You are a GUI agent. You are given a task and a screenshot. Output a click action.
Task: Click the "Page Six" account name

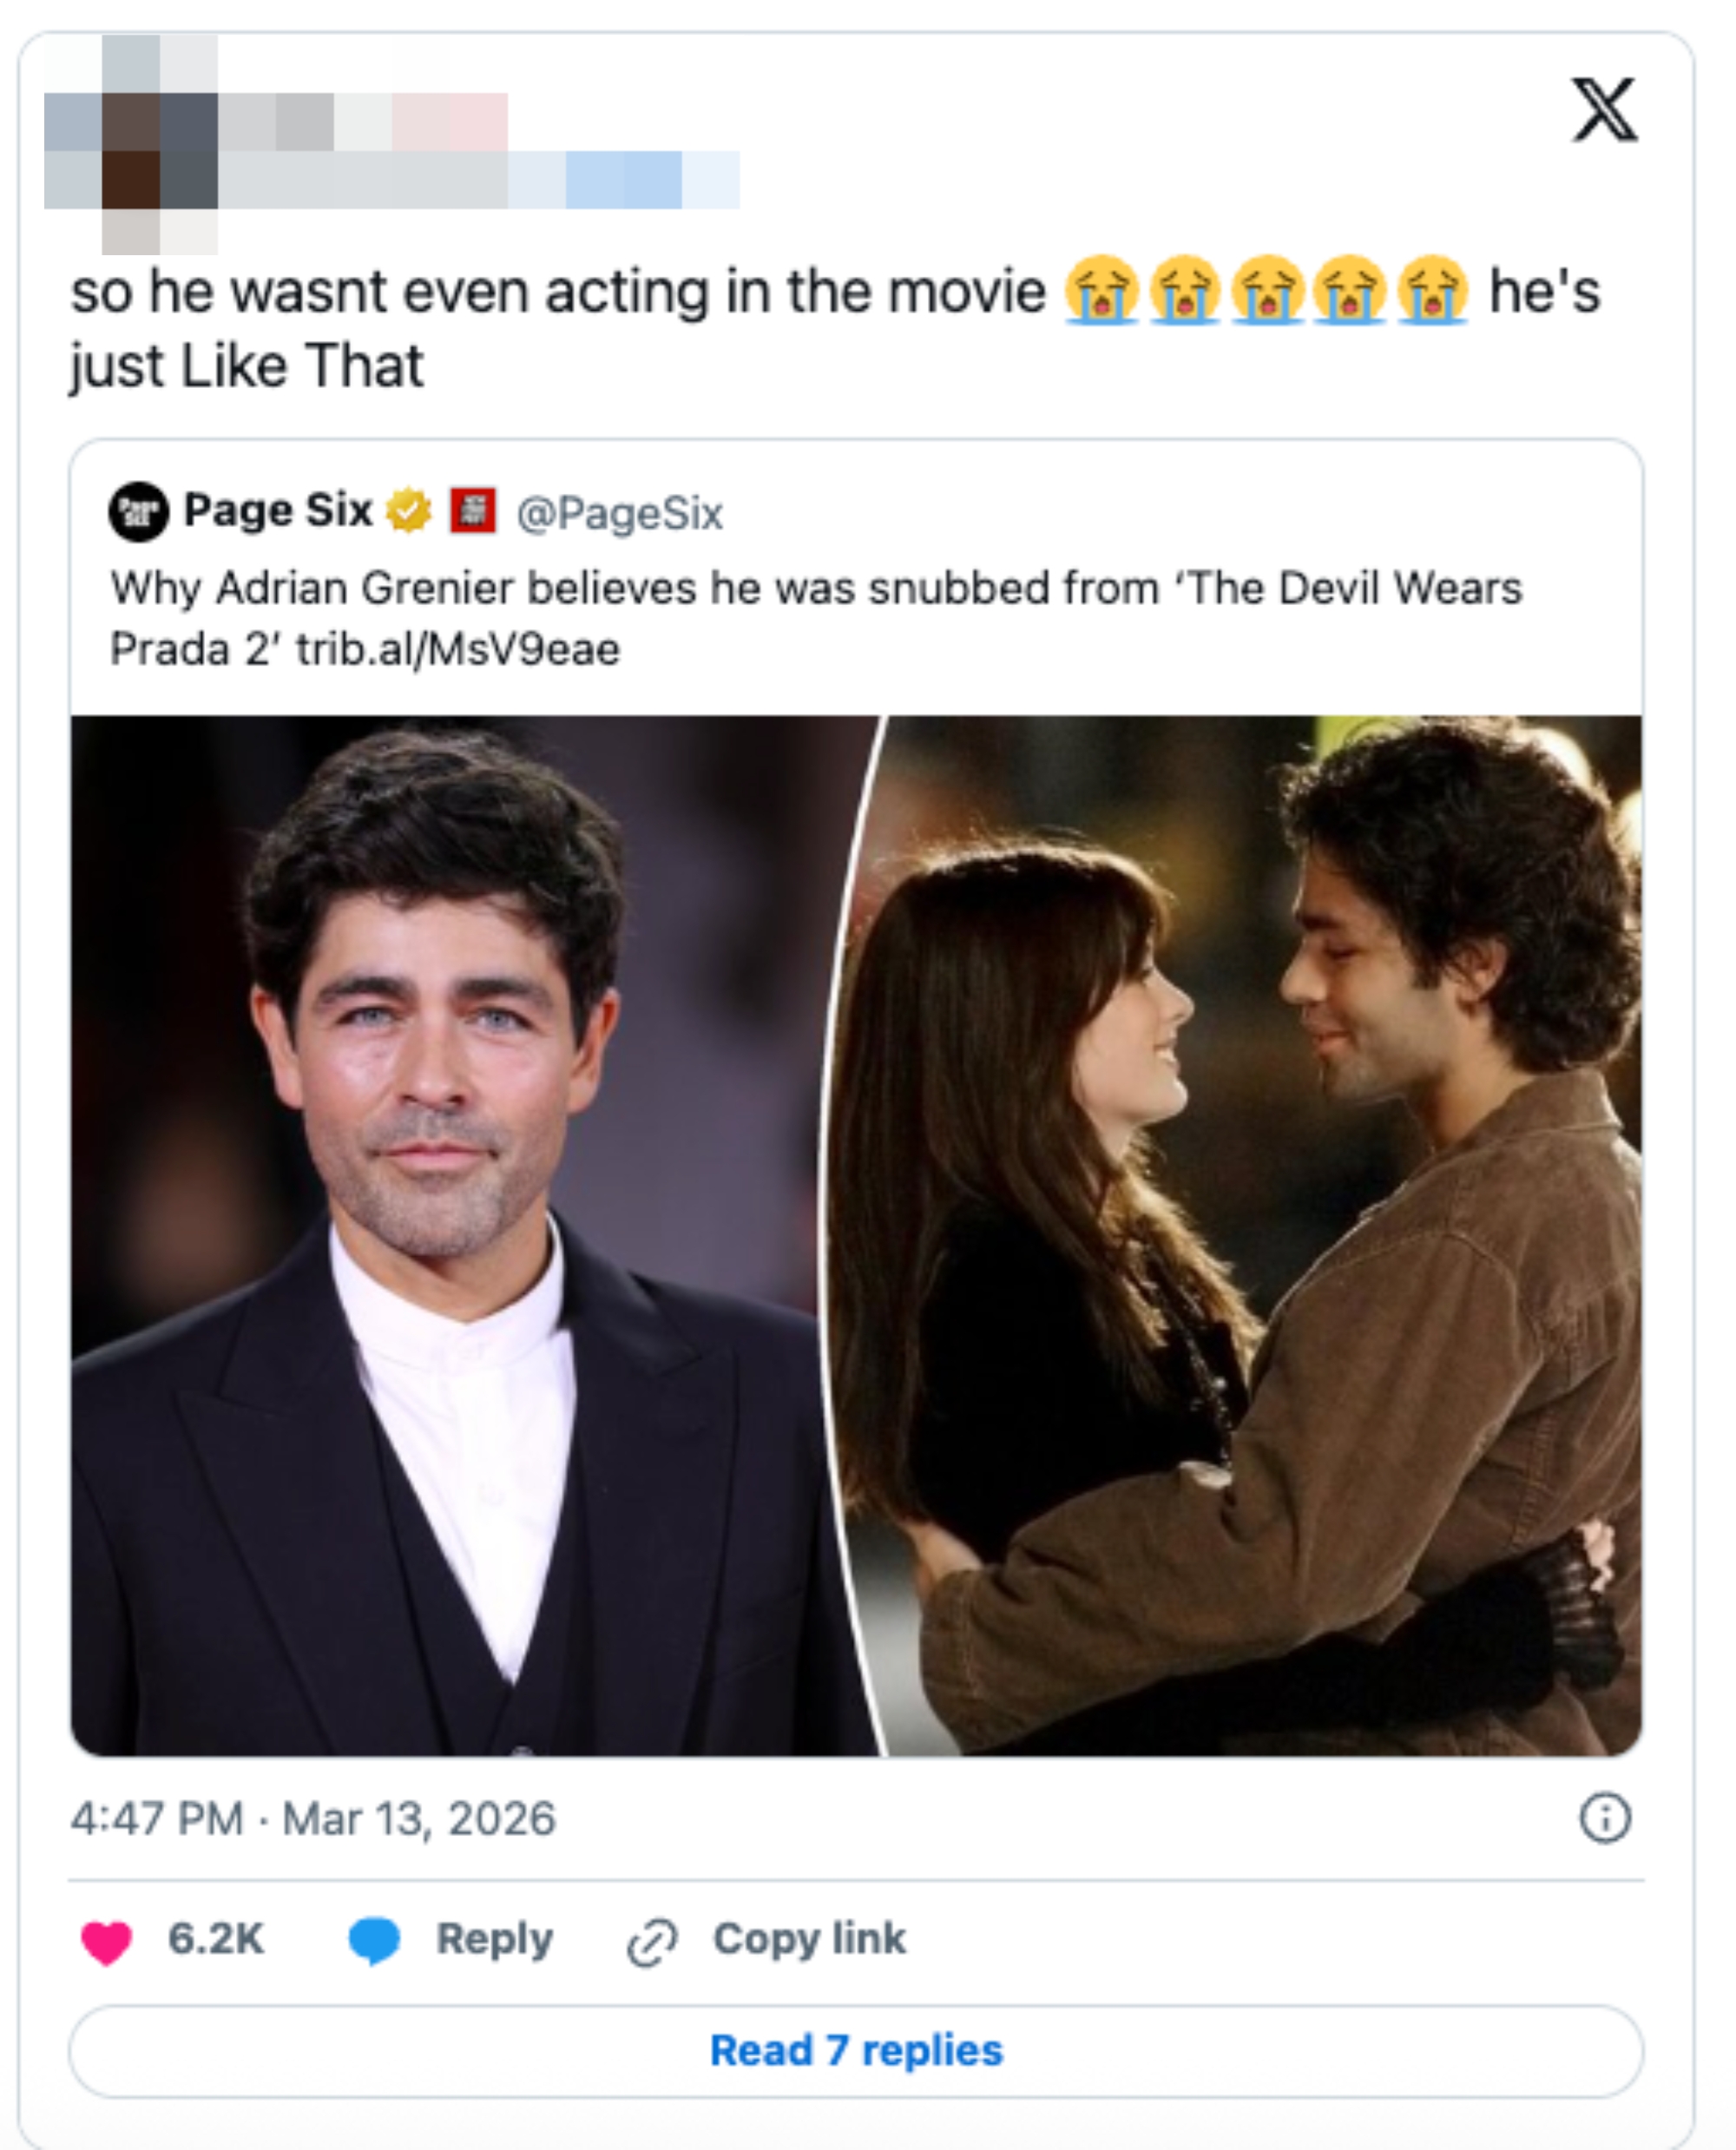pos(278,511)
